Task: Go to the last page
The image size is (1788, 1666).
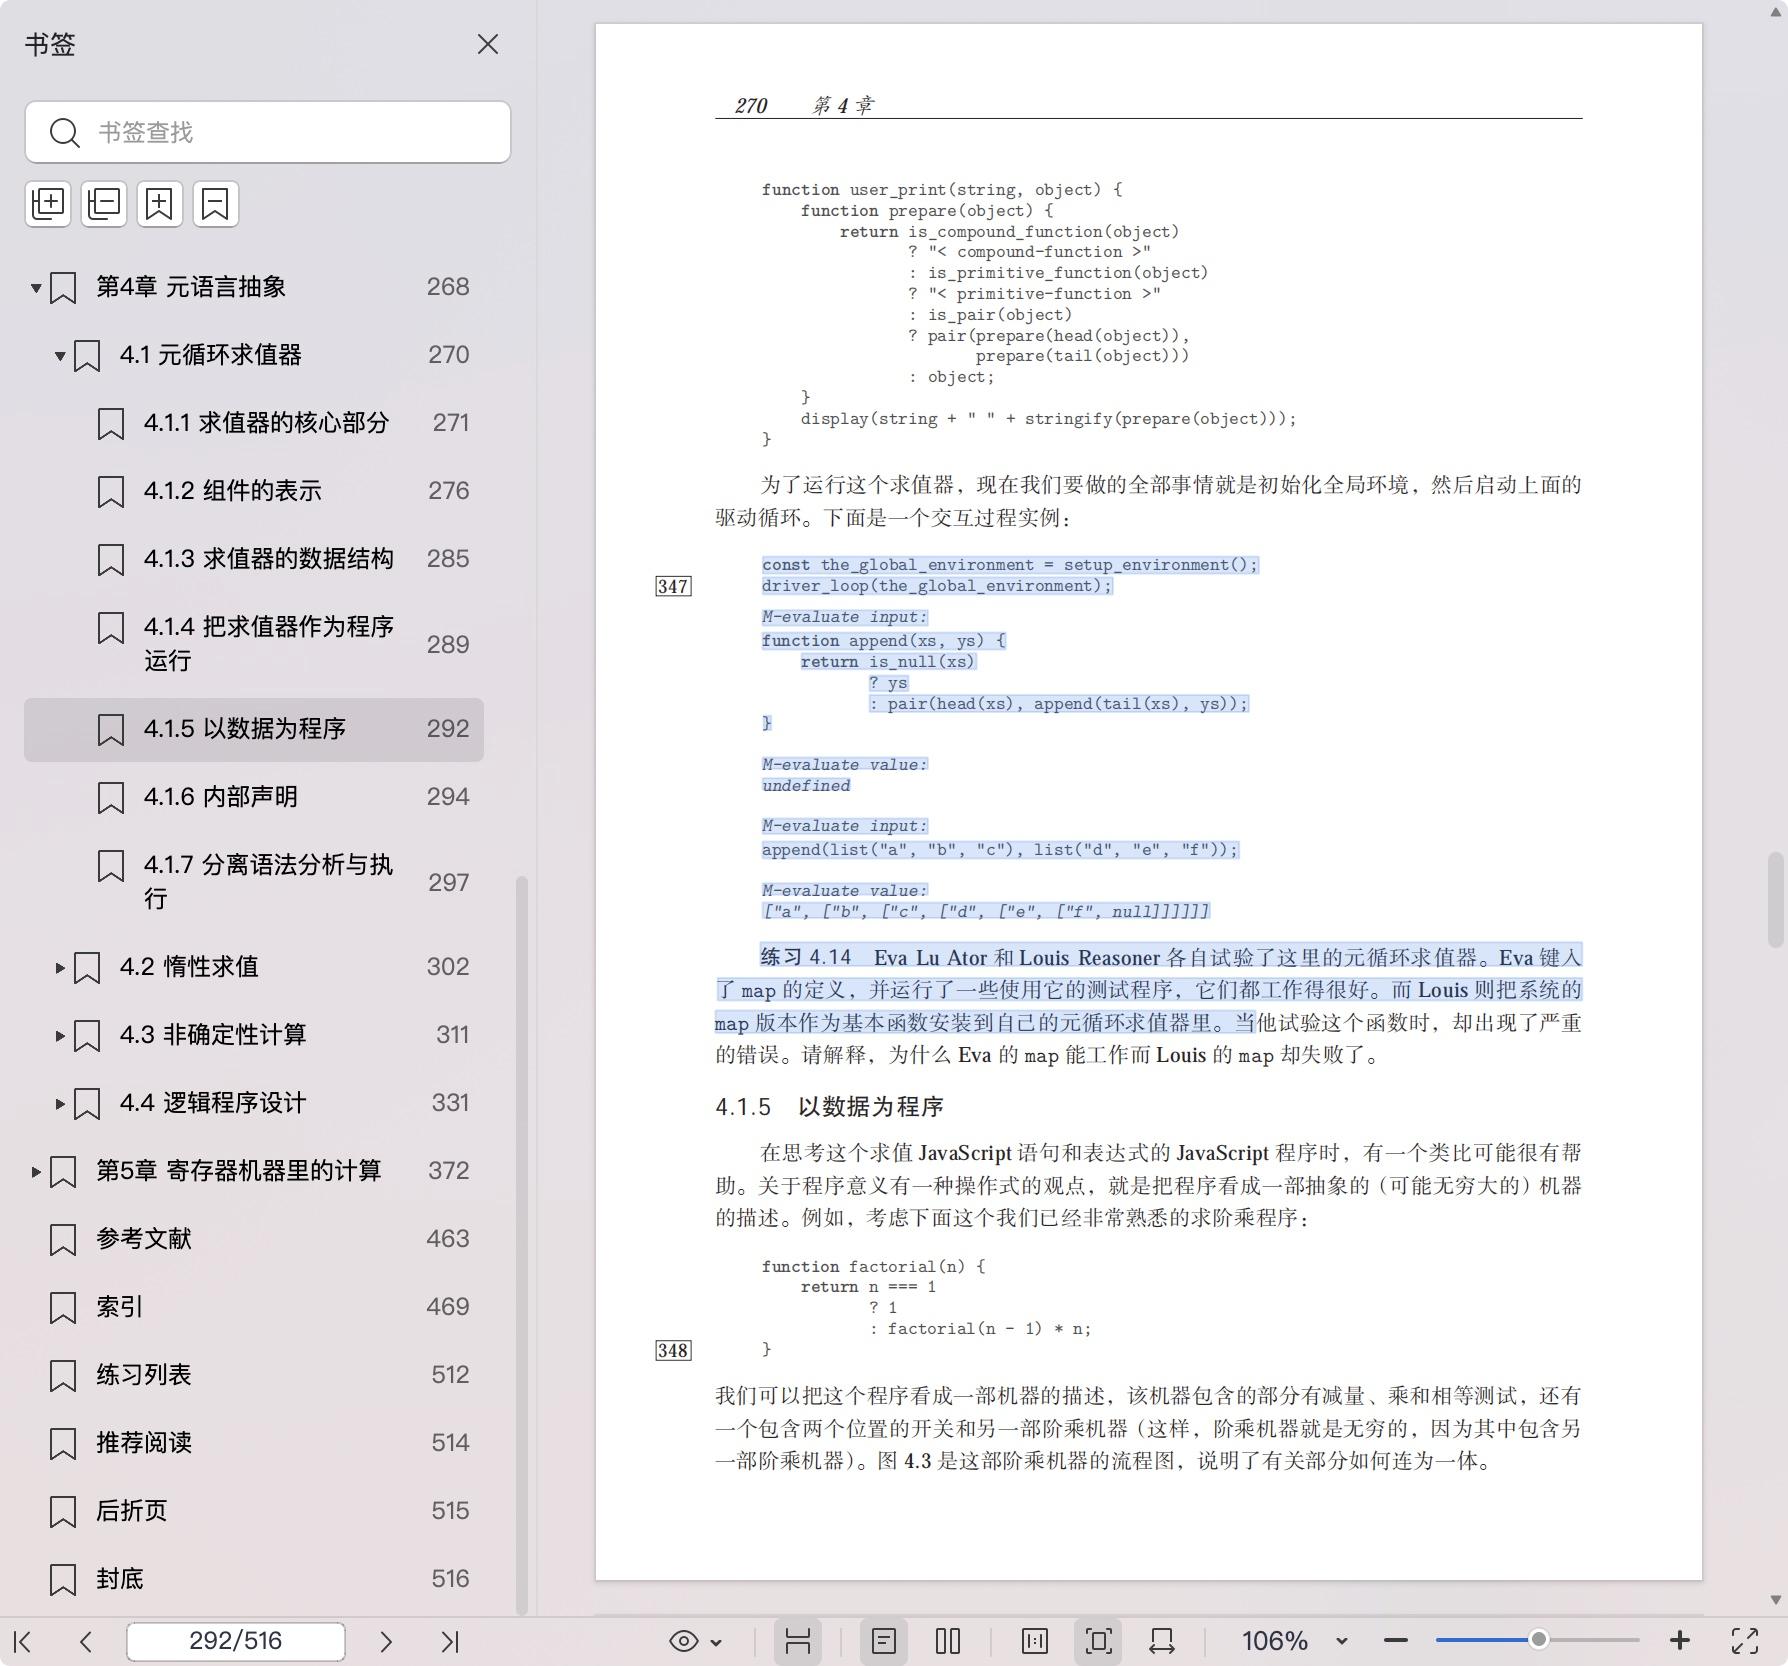Action: click(450, 1641)
